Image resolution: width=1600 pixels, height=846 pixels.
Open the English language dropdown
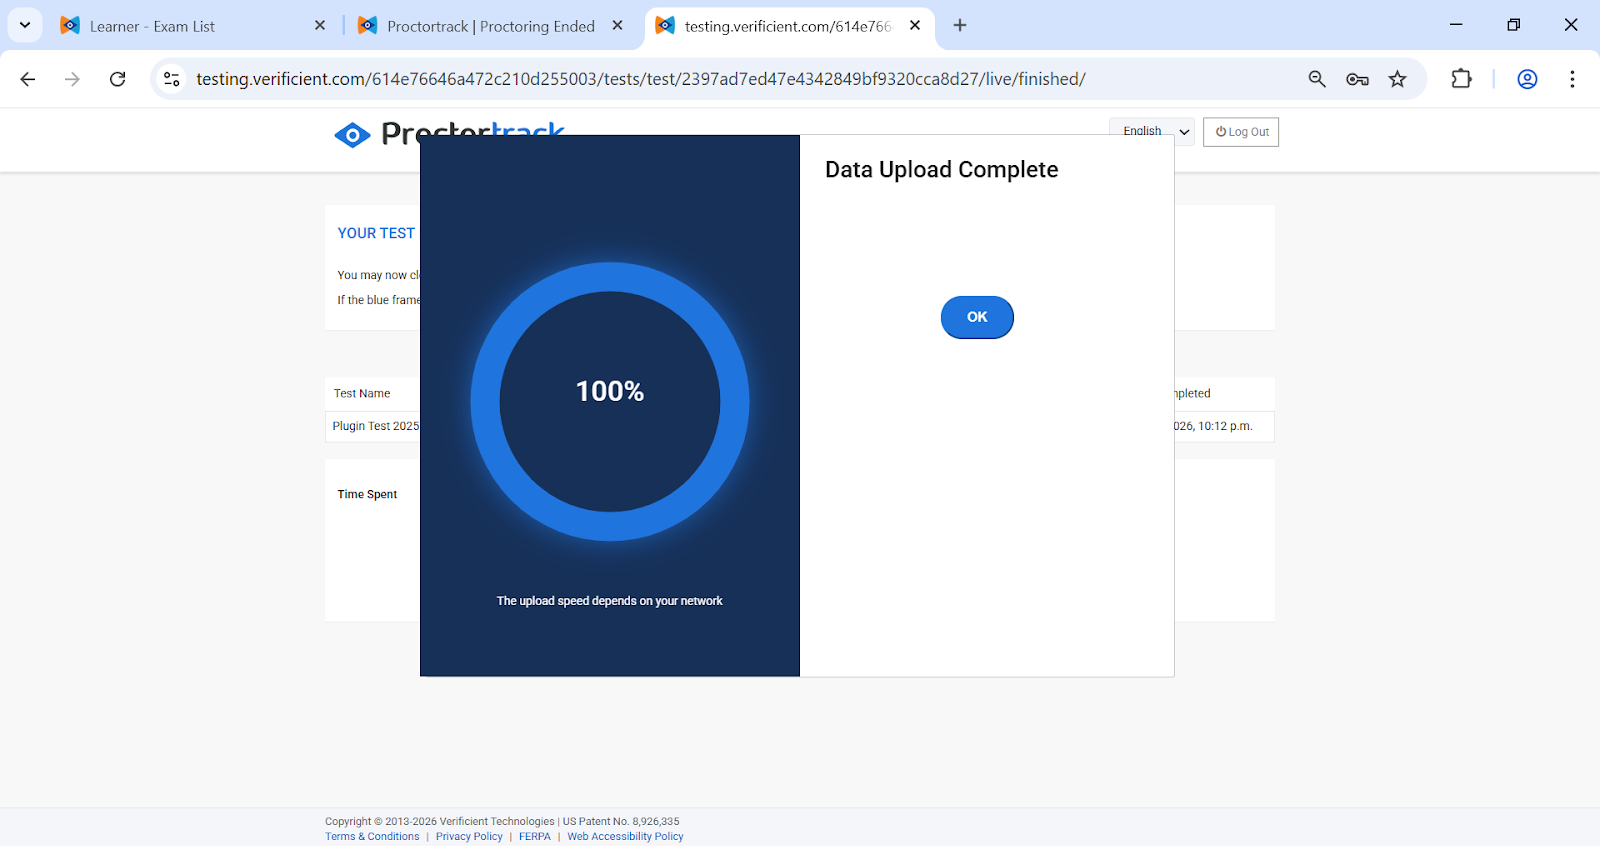click(x=1152, y=132)
